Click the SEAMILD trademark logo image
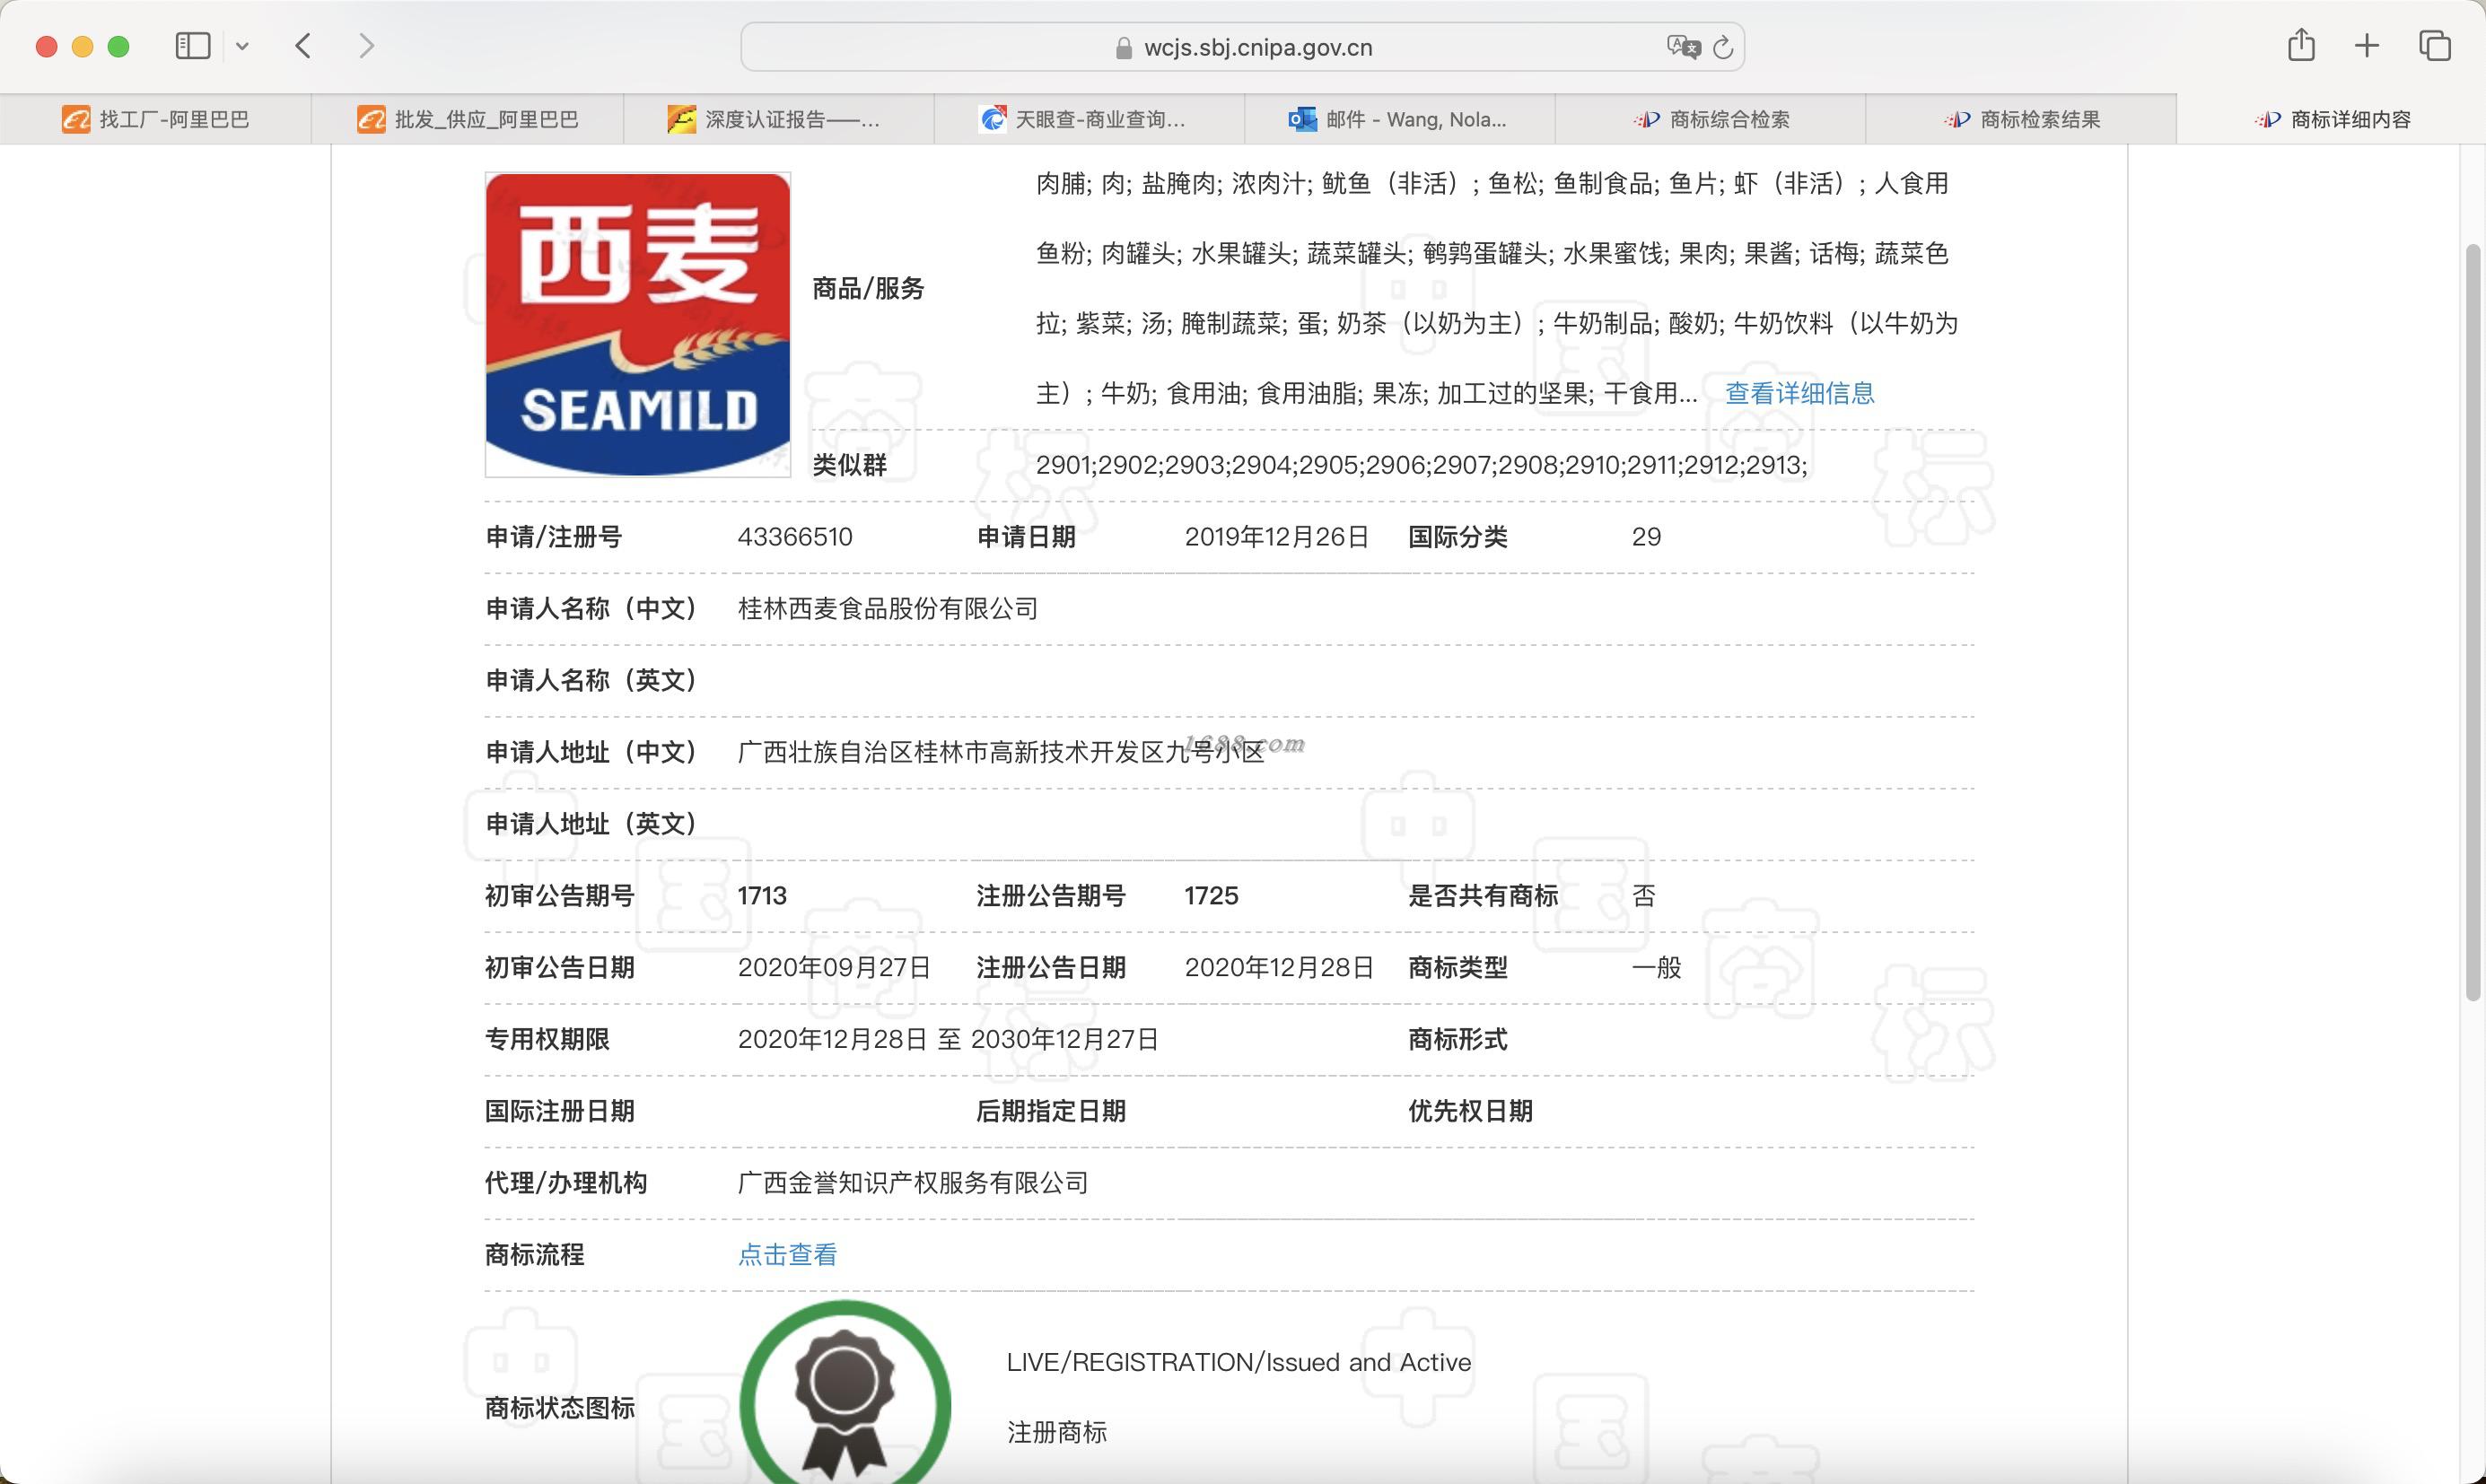This screenshot has height=1484, width=2486. 638,324
